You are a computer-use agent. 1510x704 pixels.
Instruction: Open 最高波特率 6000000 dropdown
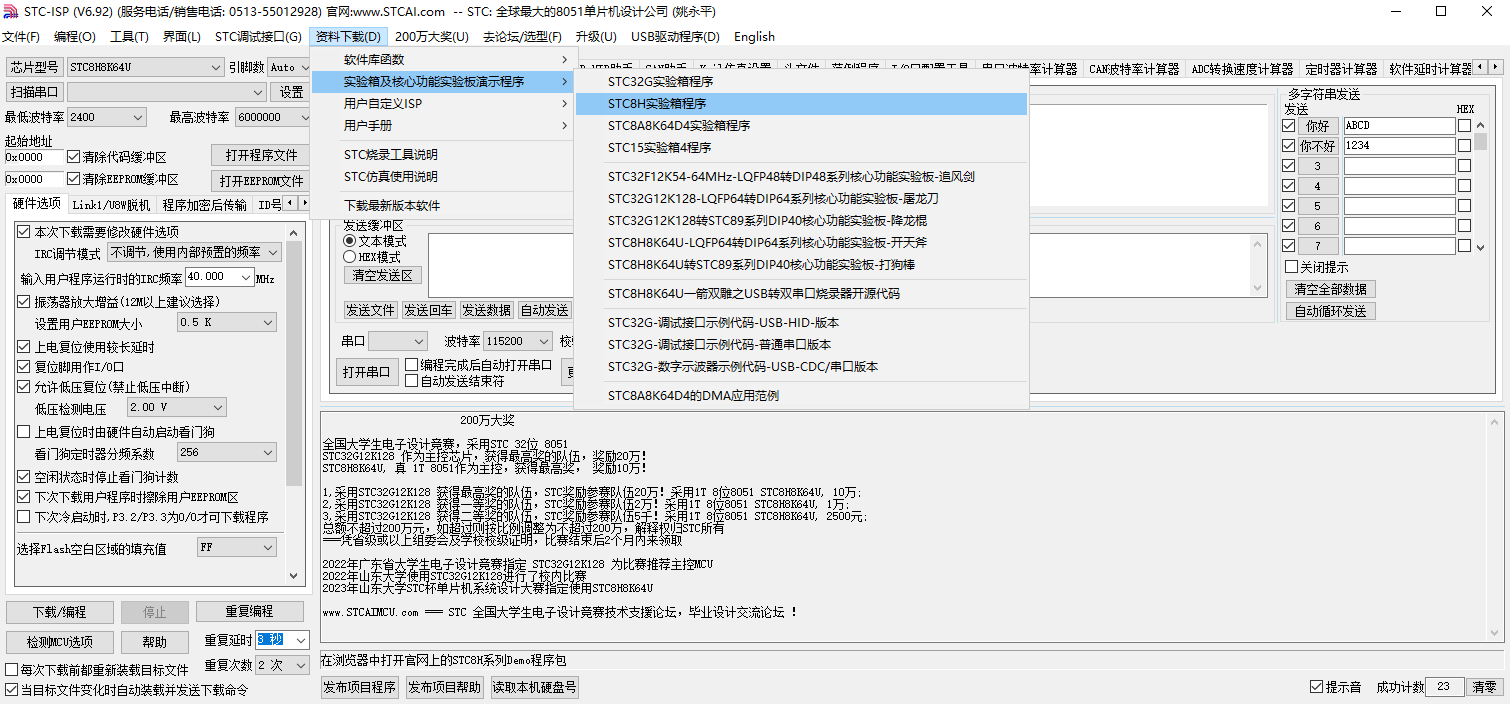coord(273,117)
